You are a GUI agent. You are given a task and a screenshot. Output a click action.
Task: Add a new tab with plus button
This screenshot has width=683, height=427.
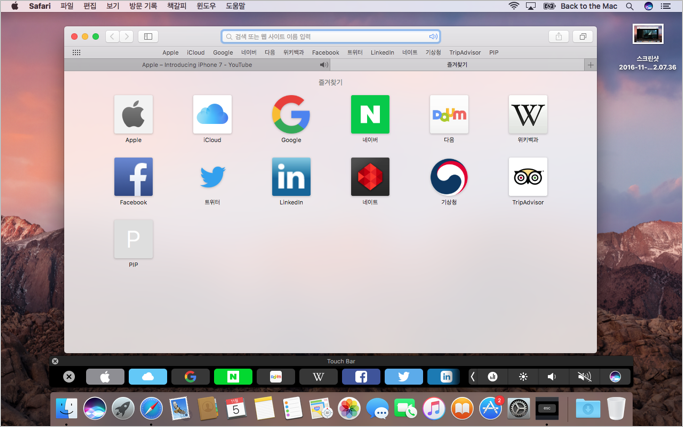[590, 65]
